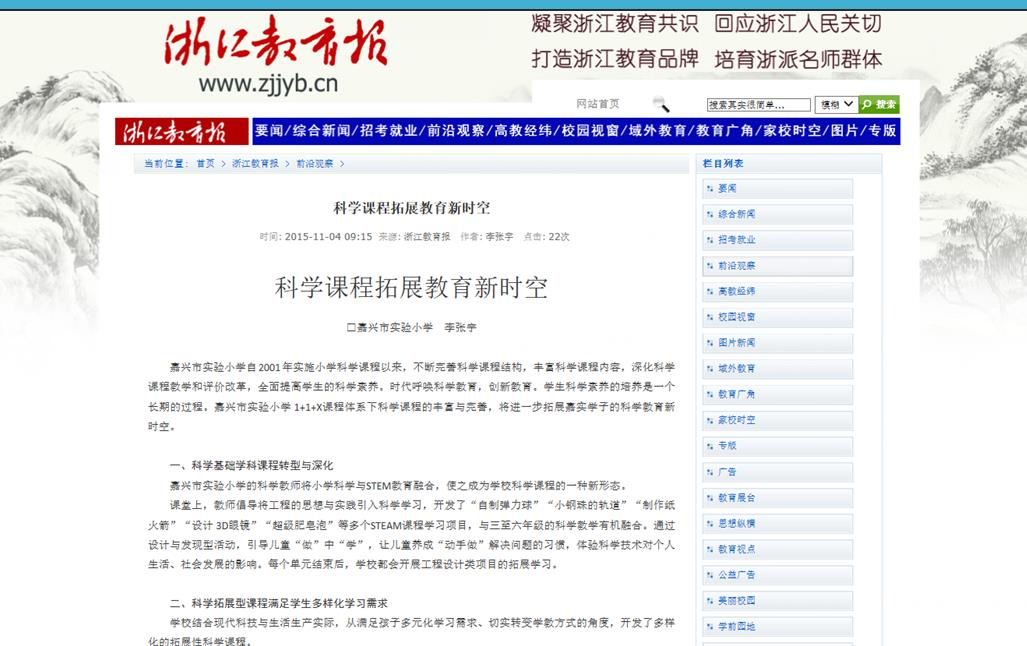1027x646 pixels.
Task: Select 前沿观察 in the blue navigation bar
Action: point(456,130)
